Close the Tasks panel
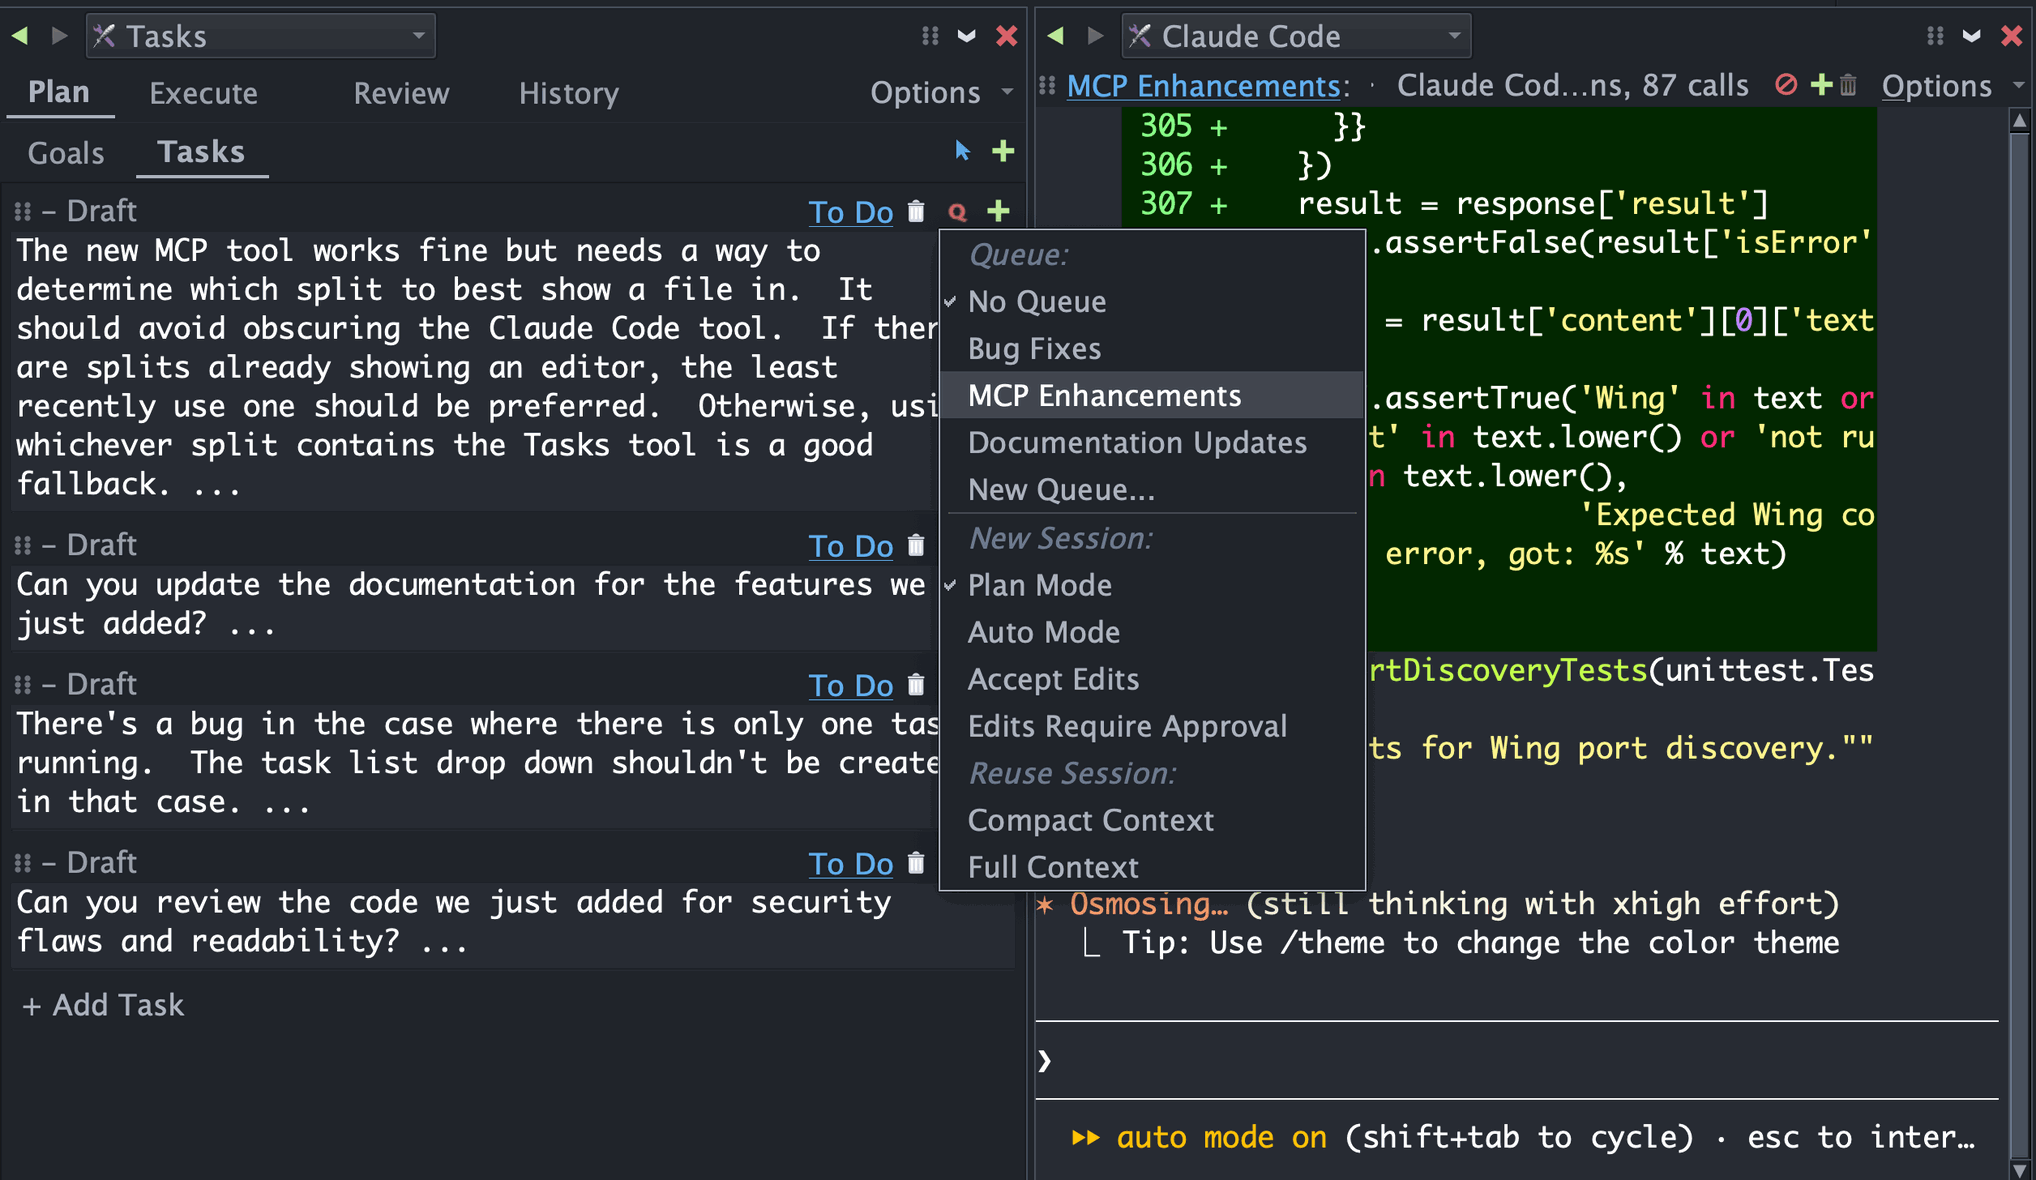The width and height of the screenshot is (2036, 1180). coord(1007,36)
